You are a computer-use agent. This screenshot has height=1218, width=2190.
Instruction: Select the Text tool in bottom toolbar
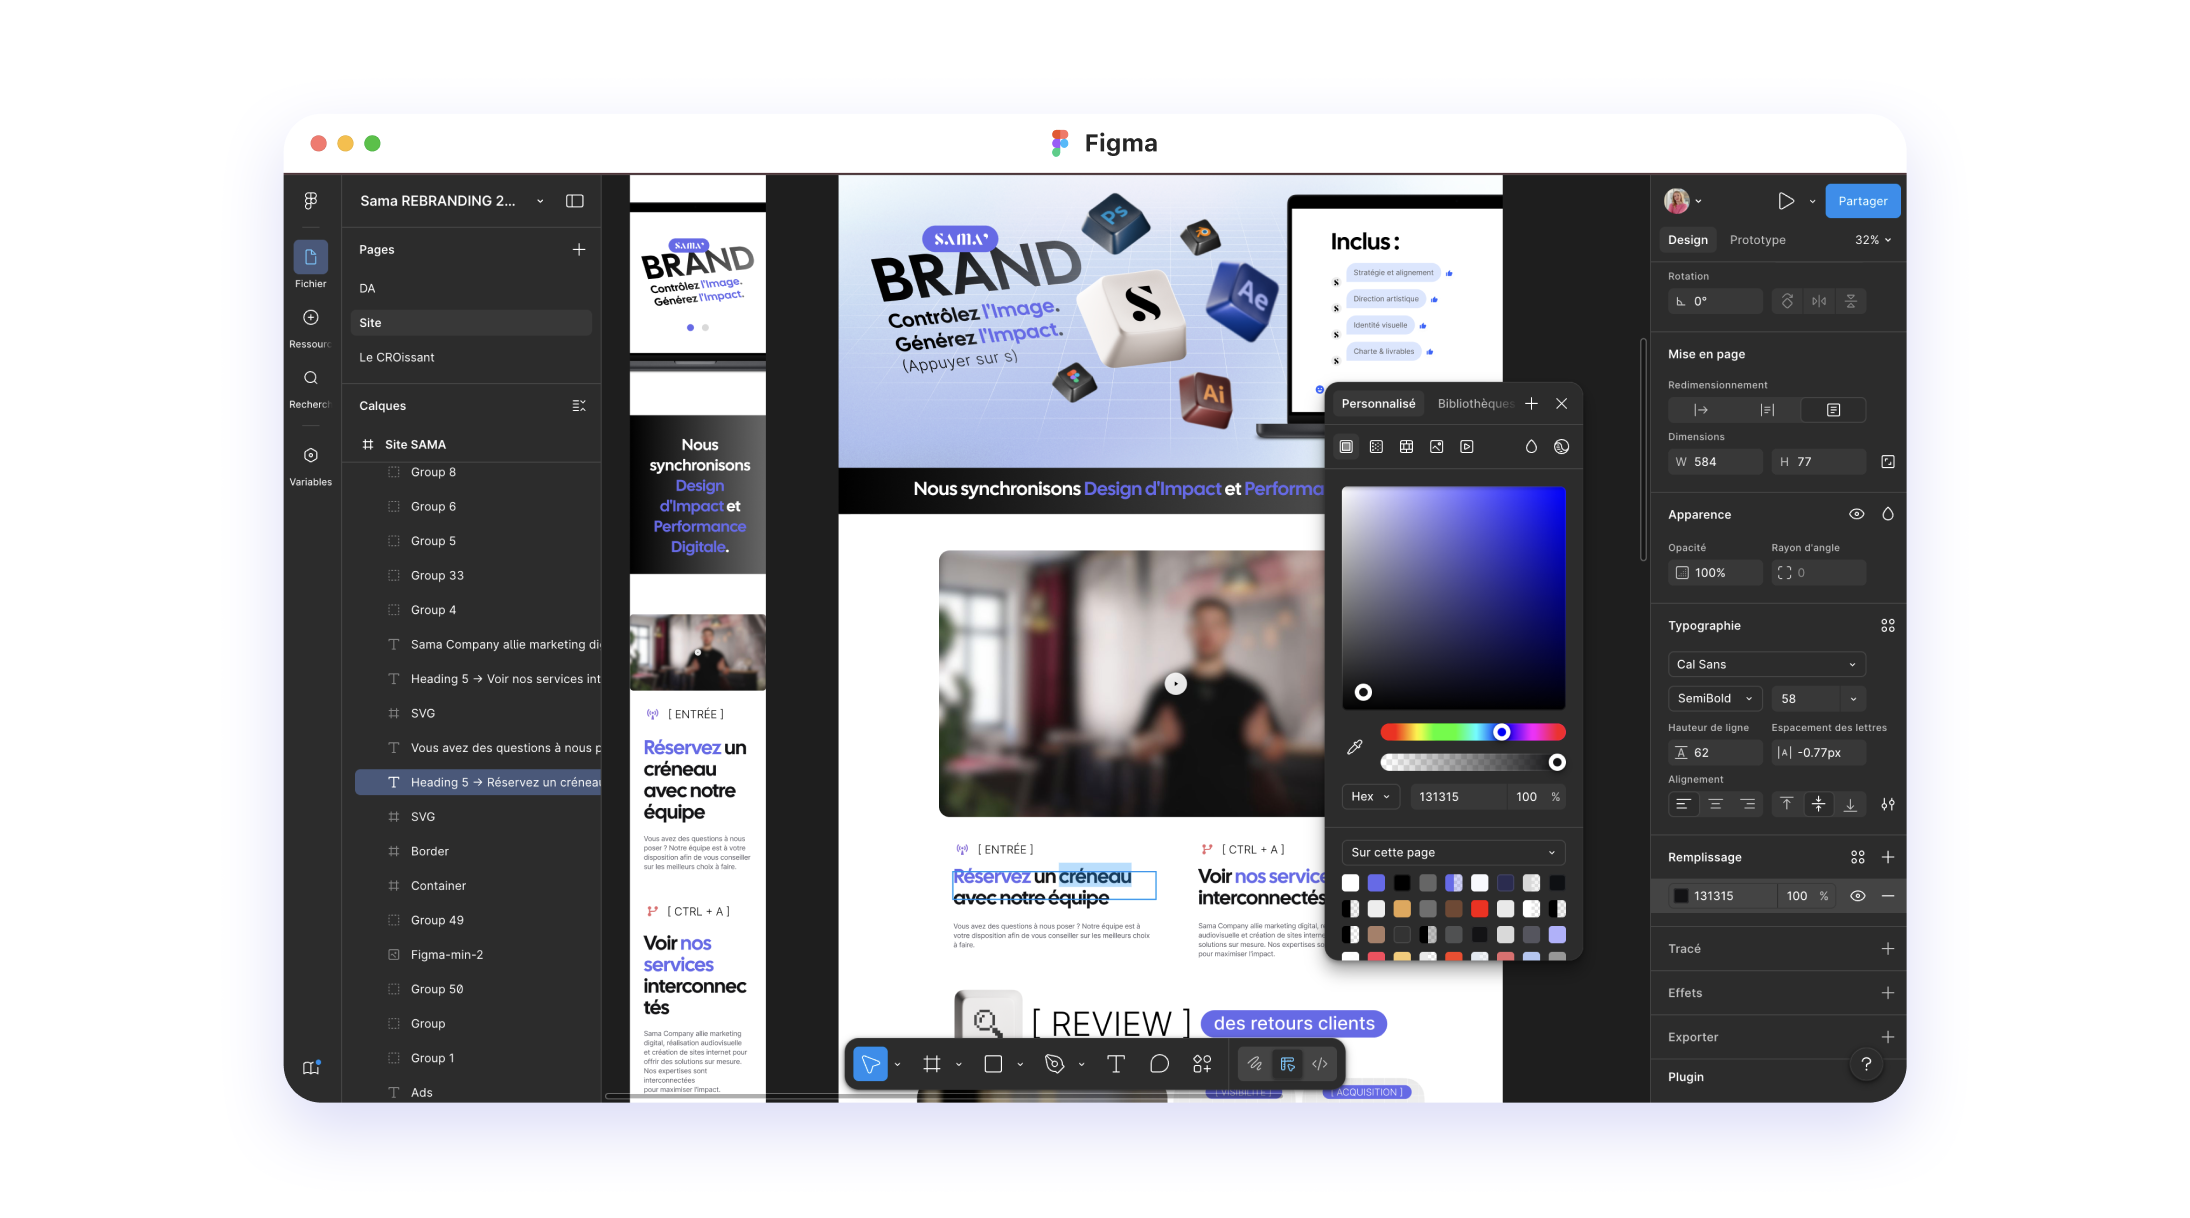(x=1115, y=1064)
